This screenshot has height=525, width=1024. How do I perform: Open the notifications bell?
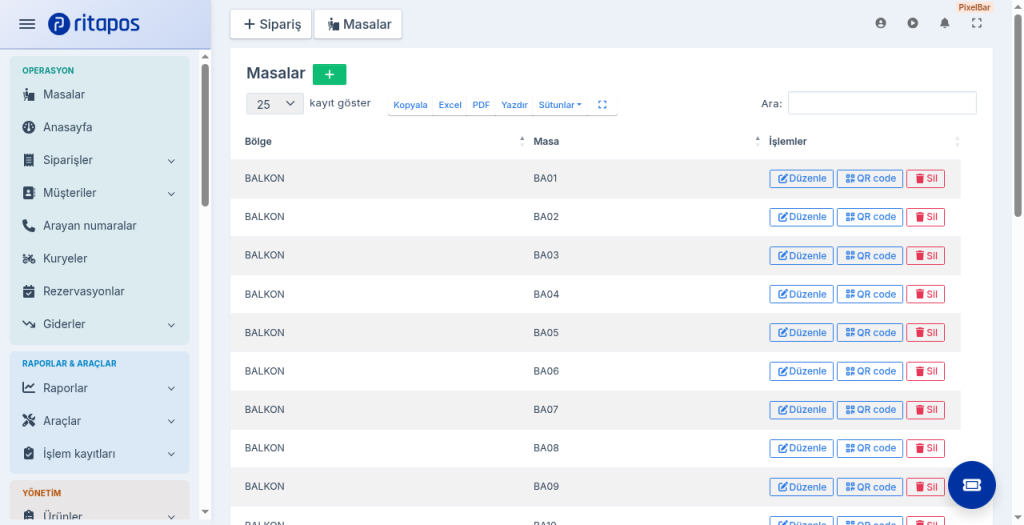[944, 24]
